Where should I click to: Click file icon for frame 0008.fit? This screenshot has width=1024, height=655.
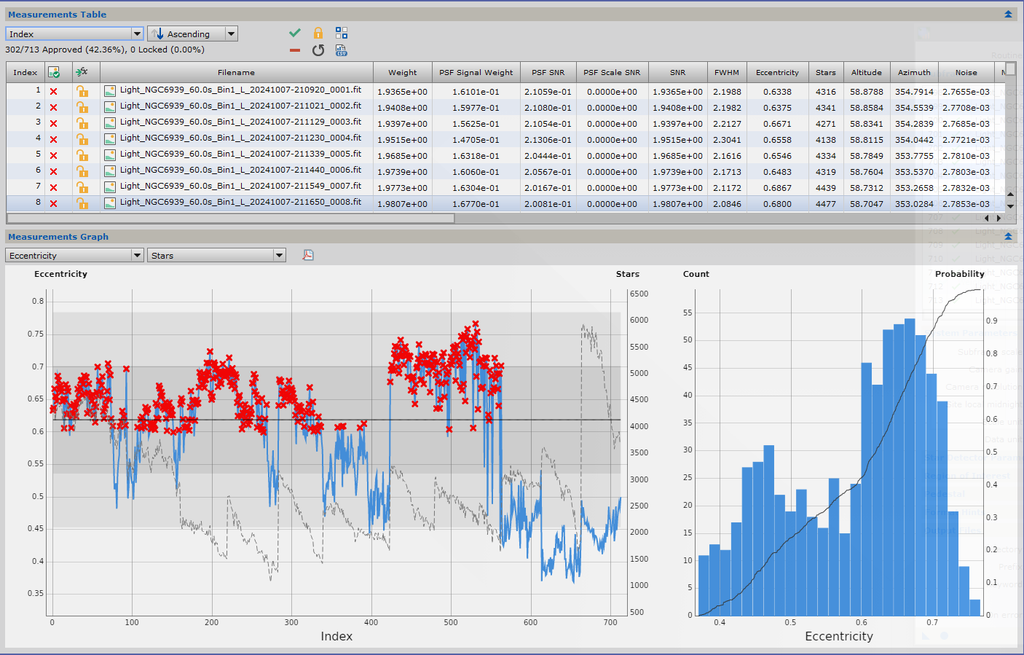click(x=110, y=203)
